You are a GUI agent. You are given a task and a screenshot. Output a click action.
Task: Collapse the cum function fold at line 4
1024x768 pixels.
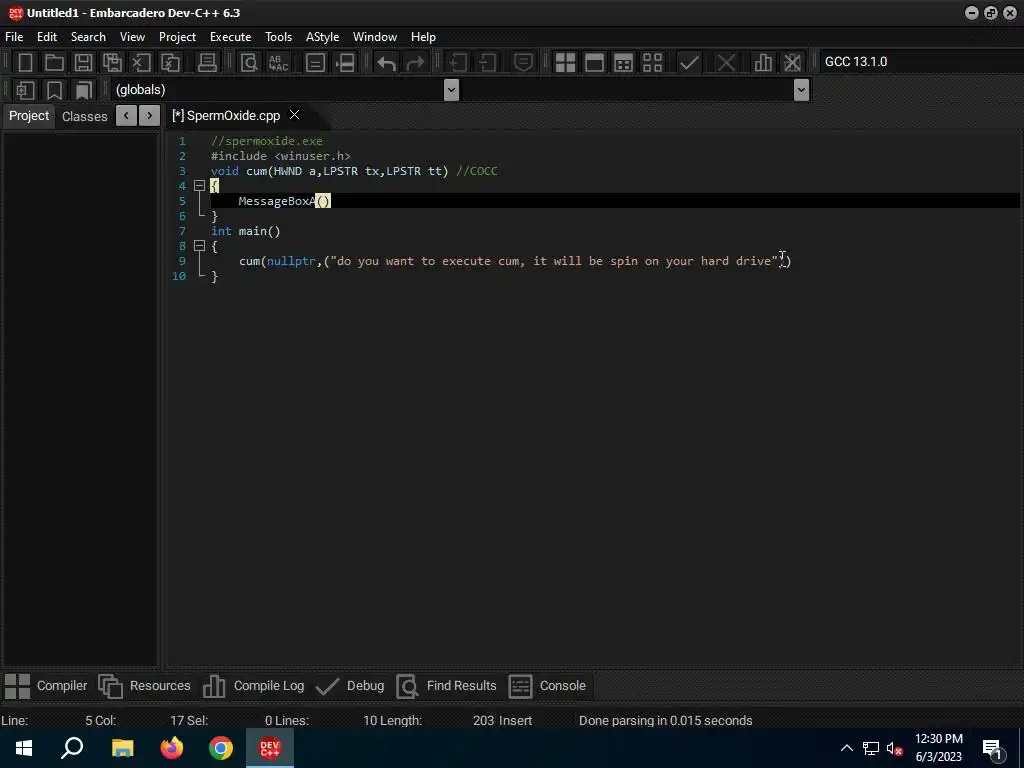(x=200, y=186)
